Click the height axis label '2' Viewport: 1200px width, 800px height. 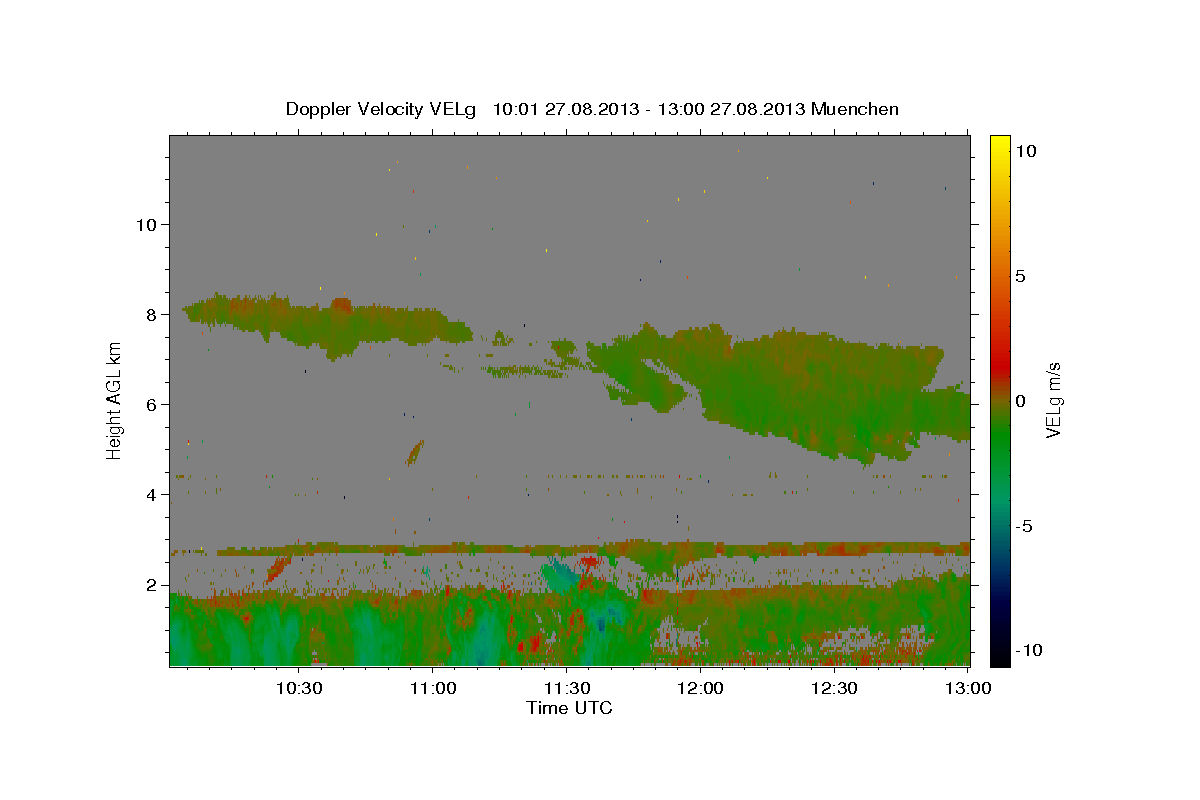click(x=151, y=585)
